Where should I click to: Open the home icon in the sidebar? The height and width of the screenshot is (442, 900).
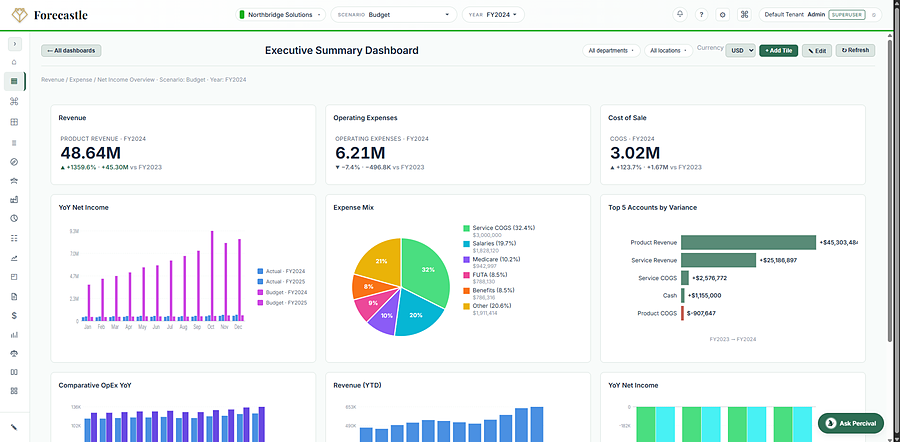(x=14, y=63)
